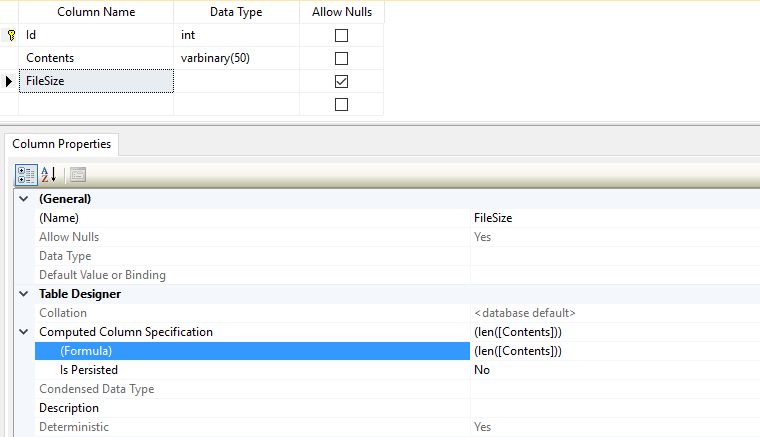Select the Collation property label
Image resolution: width=760 pixels, height=437 pixels.
point(63,313)
